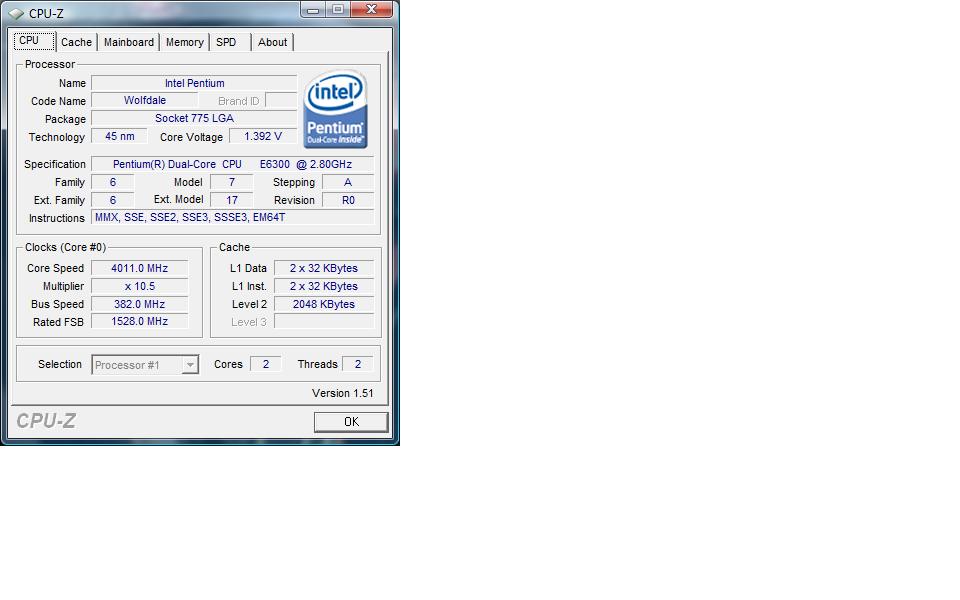
Task: Click the Package value 'Socket 775 LGA'
Action: (194, 118)
